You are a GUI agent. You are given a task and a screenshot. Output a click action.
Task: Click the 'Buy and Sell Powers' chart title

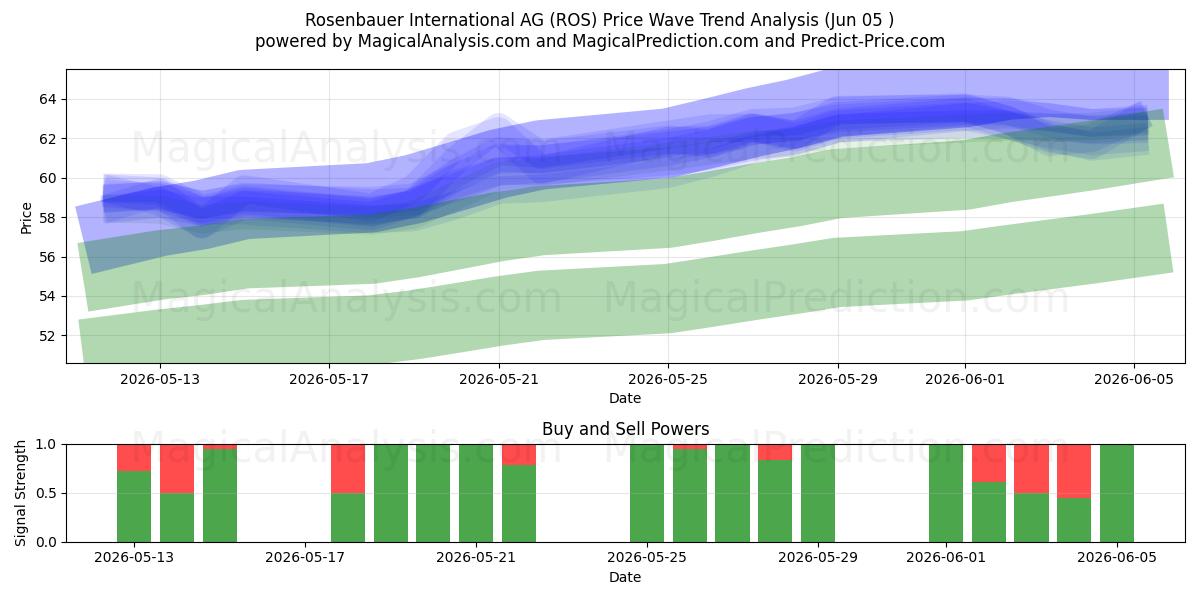tap(626, 429)
